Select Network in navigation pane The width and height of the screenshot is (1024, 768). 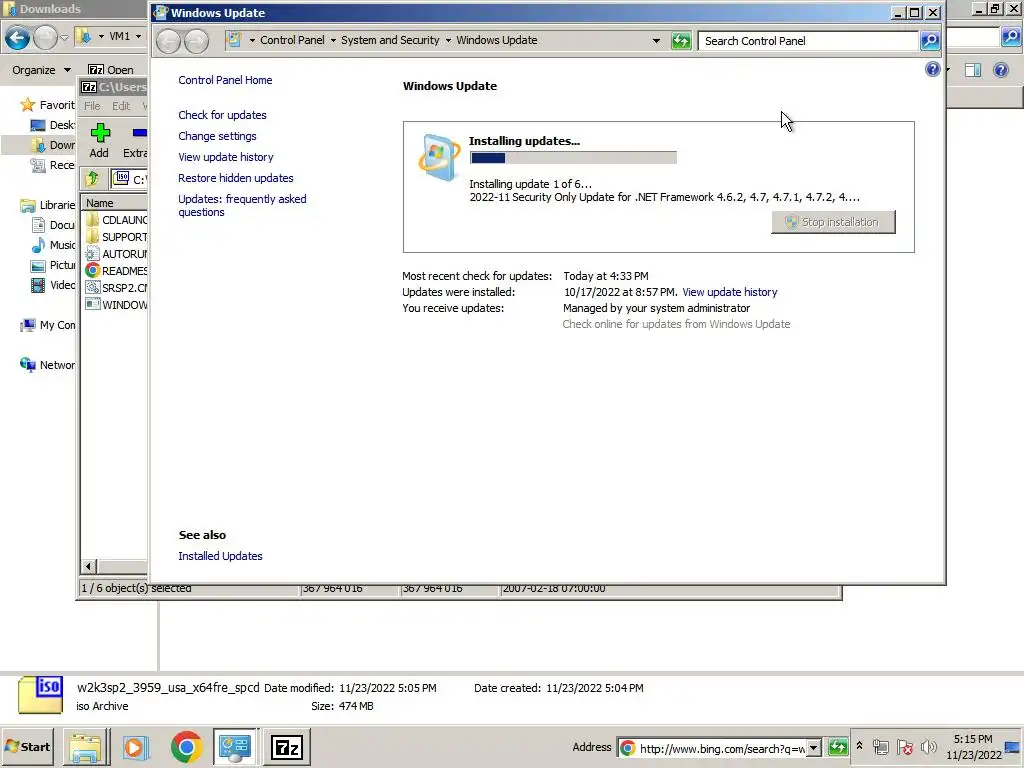point(48,365)
